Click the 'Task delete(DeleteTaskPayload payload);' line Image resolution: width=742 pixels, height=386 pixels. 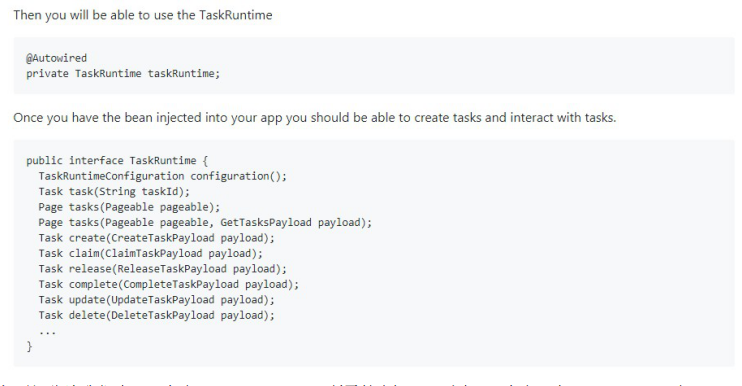[157, 316]
